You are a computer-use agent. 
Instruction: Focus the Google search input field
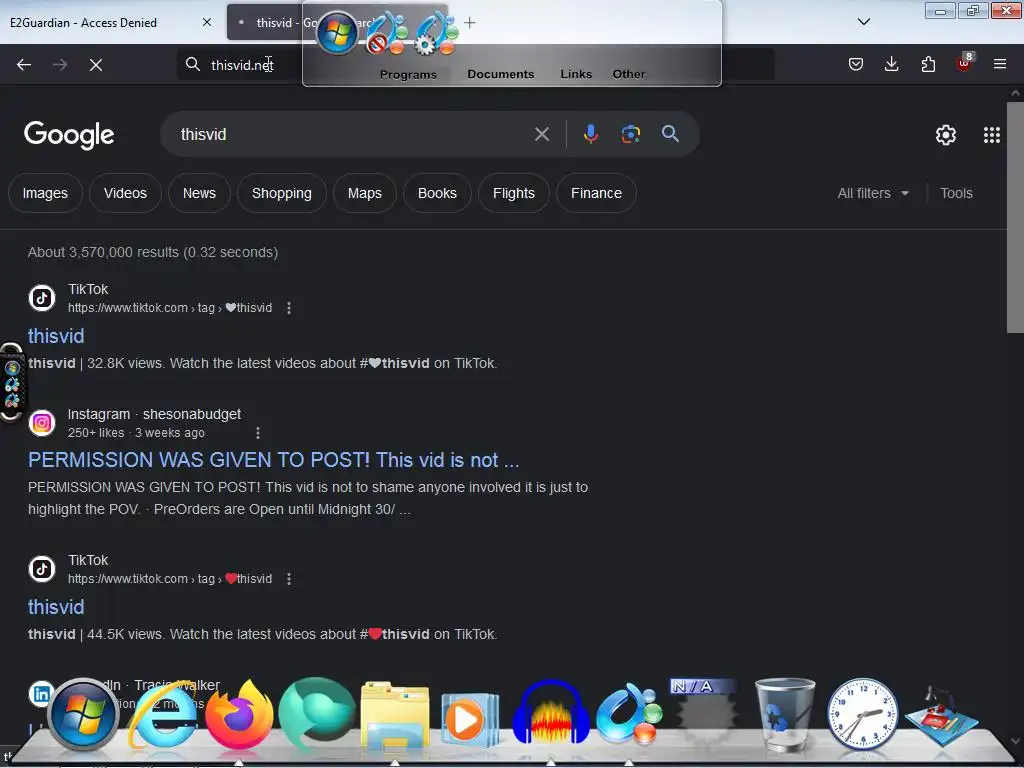353,135
